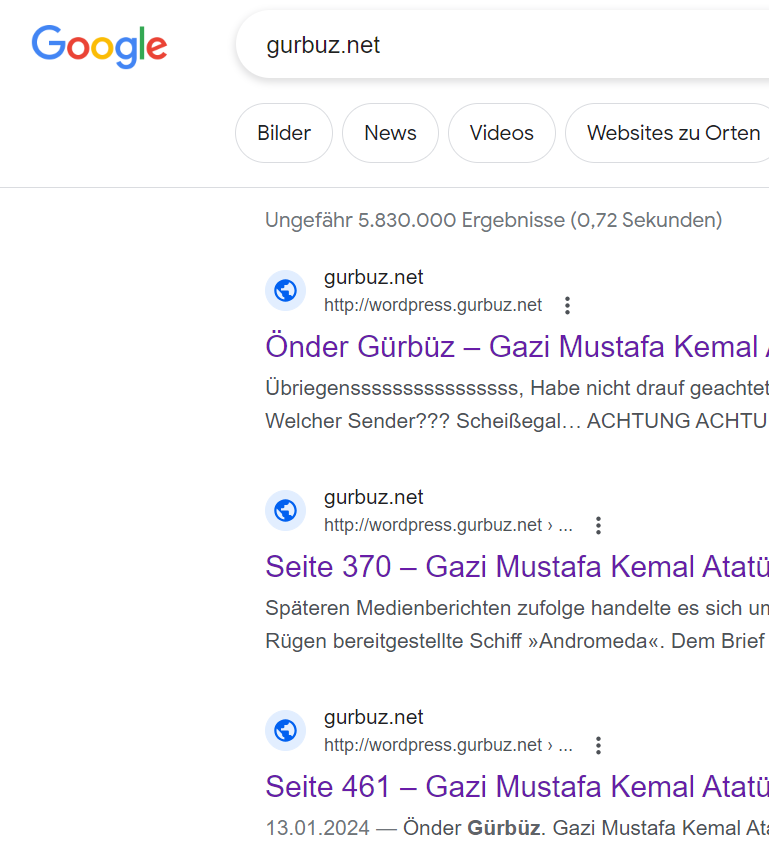Screen dimensions: 769x850
Task: Click the search field containing gurbuz.net
Action: click(502, 44)
